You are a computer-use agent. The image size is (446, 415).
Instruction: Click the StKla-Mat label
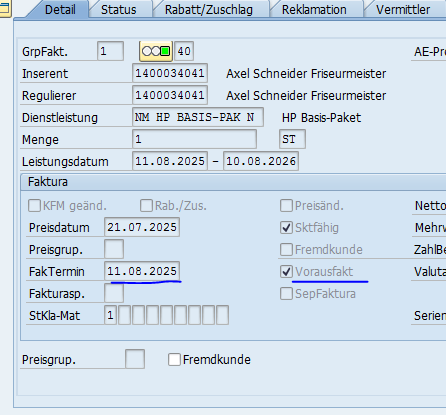(54, 316)
